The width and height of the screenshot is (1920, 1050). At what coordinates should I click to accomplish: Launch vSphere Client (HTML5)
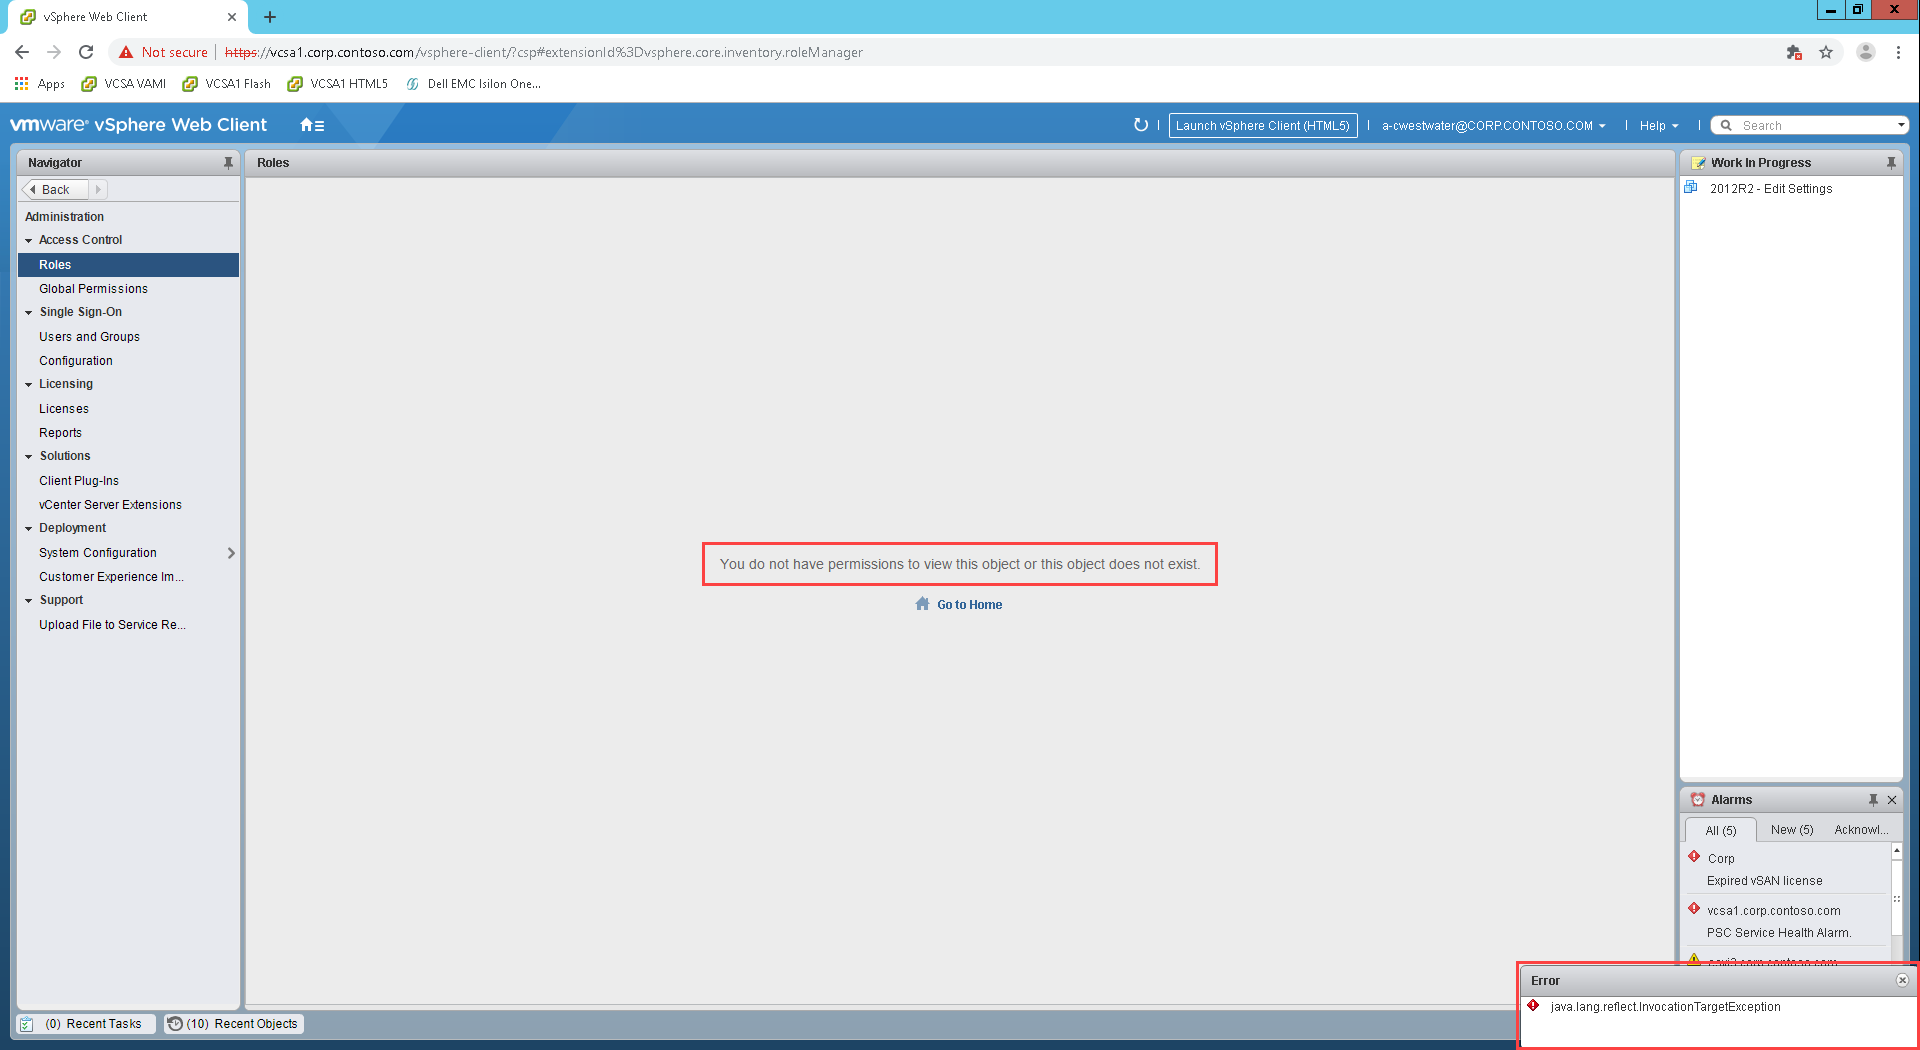[x=1263, y=126]
